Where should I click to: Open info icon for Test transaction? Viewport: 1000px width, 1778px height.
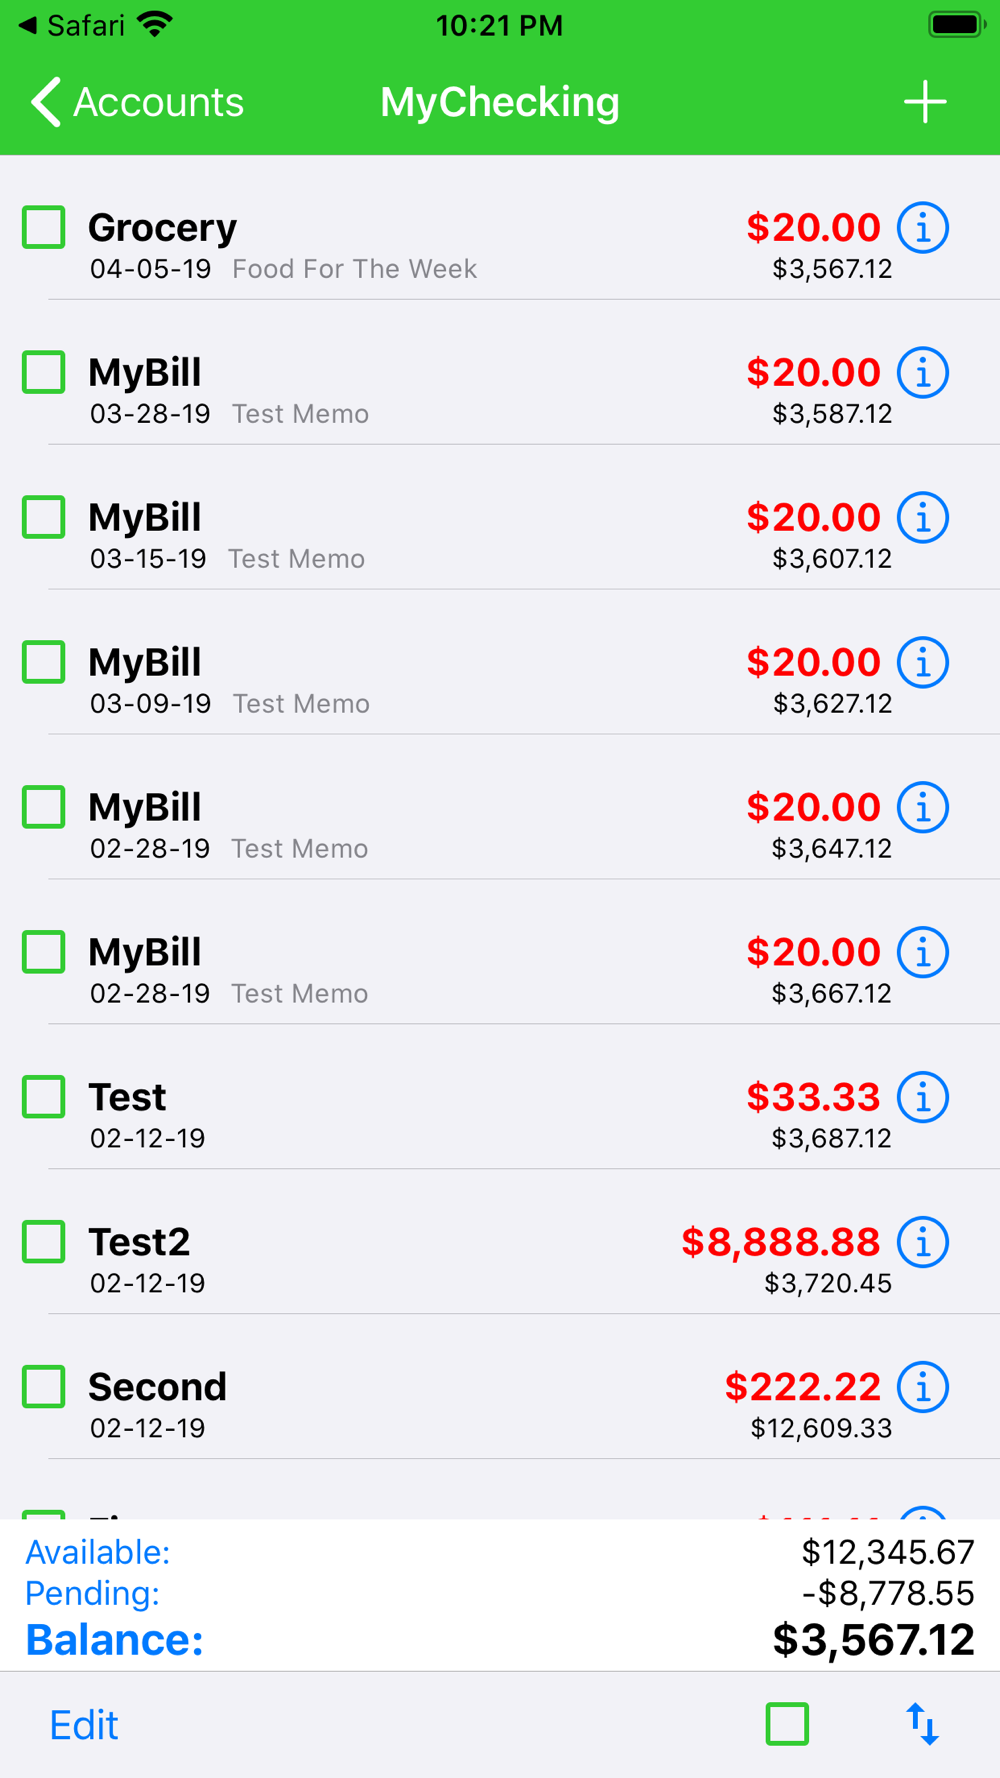tap(922, 1098)
